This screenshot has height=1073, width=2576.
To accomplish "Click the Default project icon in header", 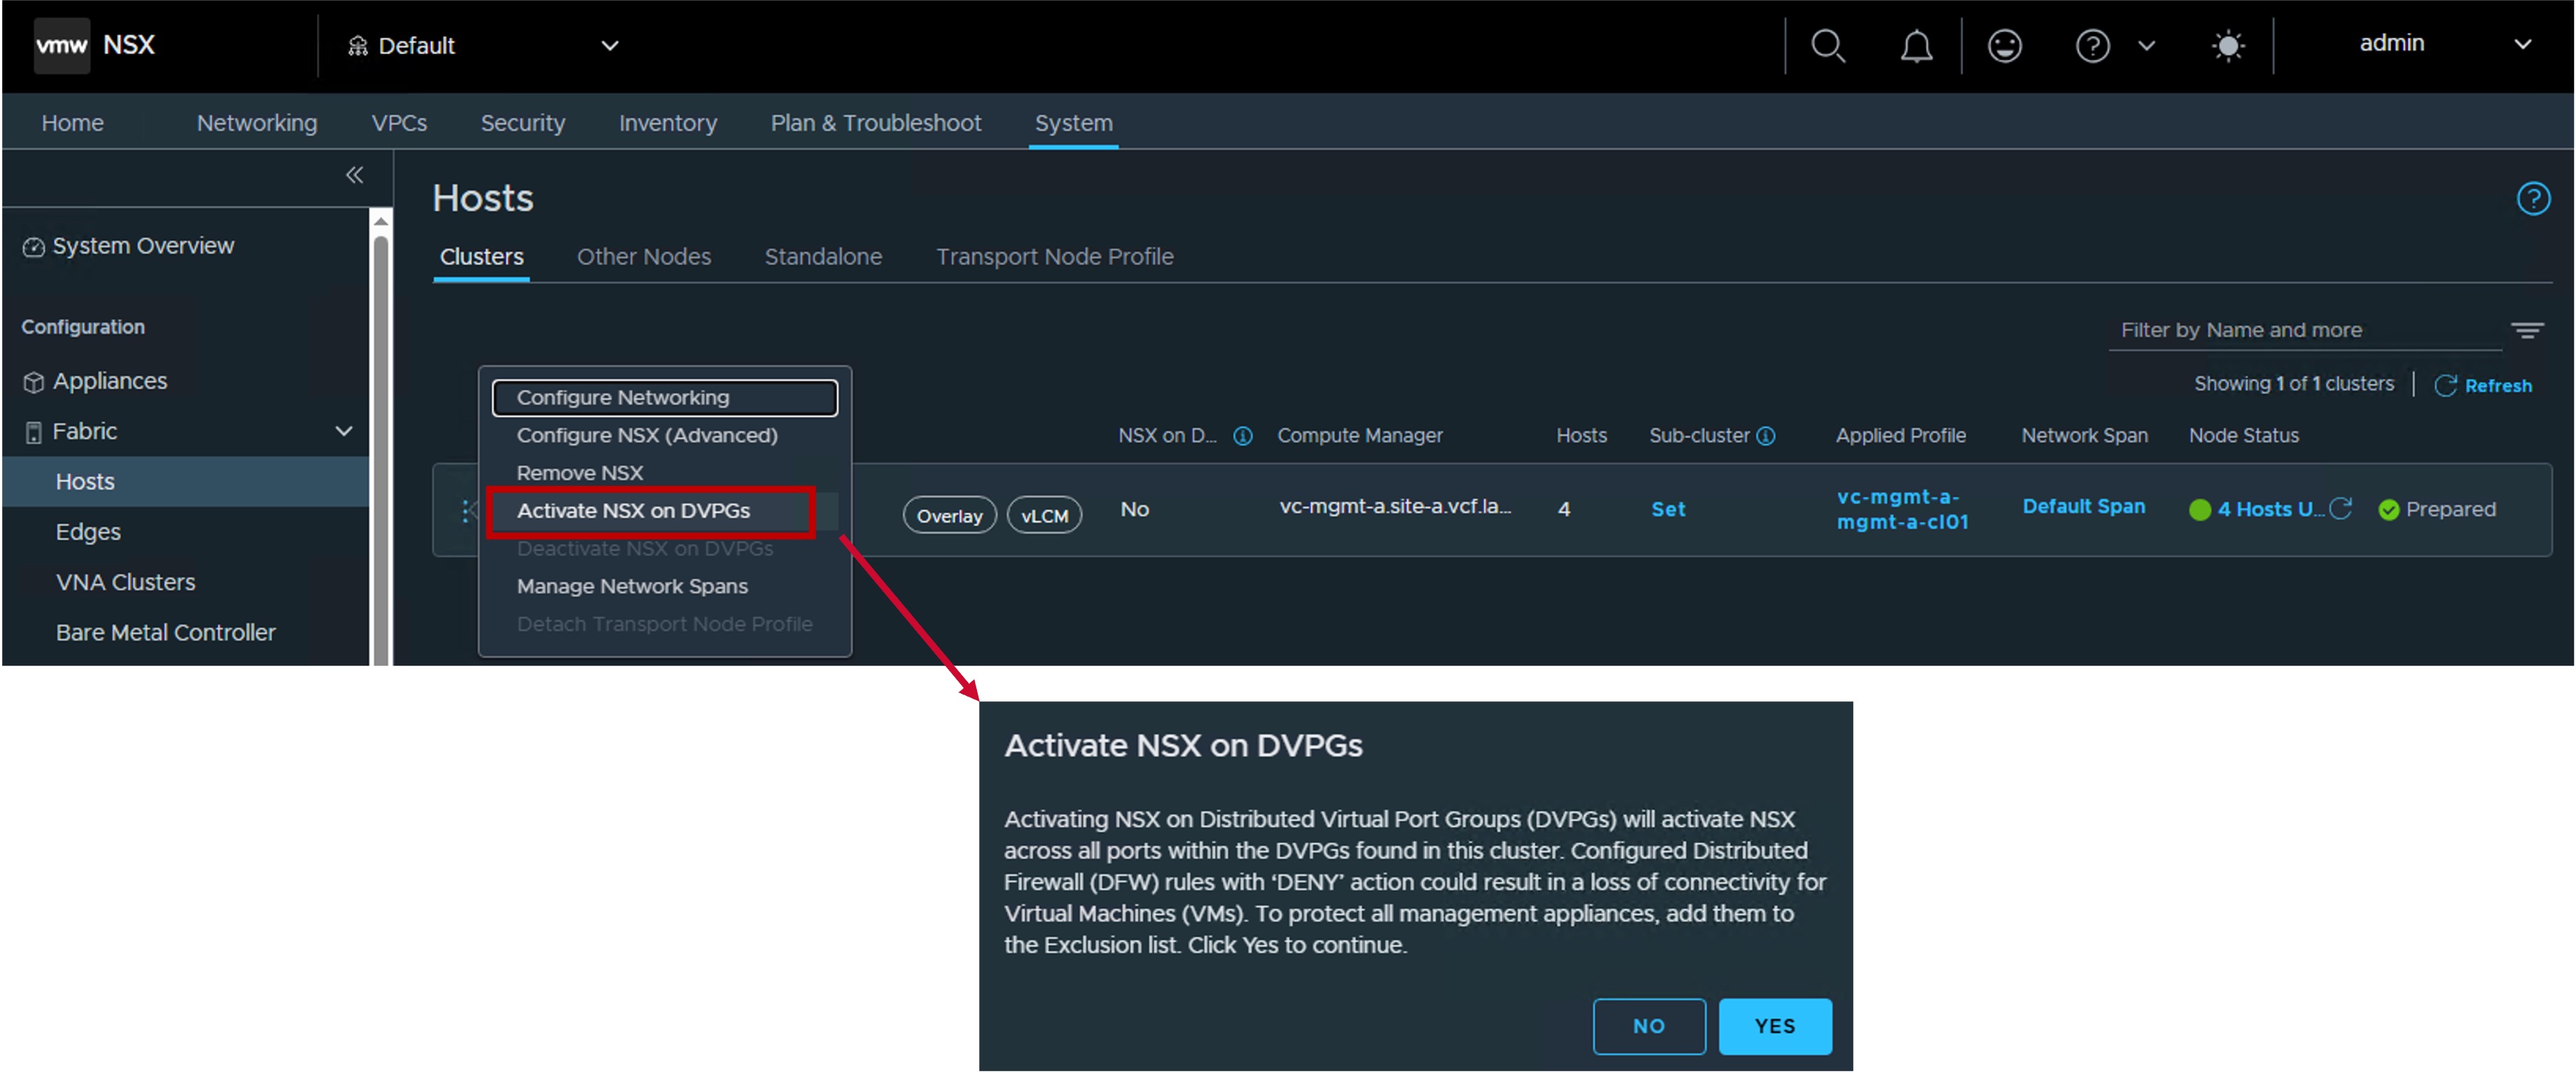I will click(x=358, y=46).
